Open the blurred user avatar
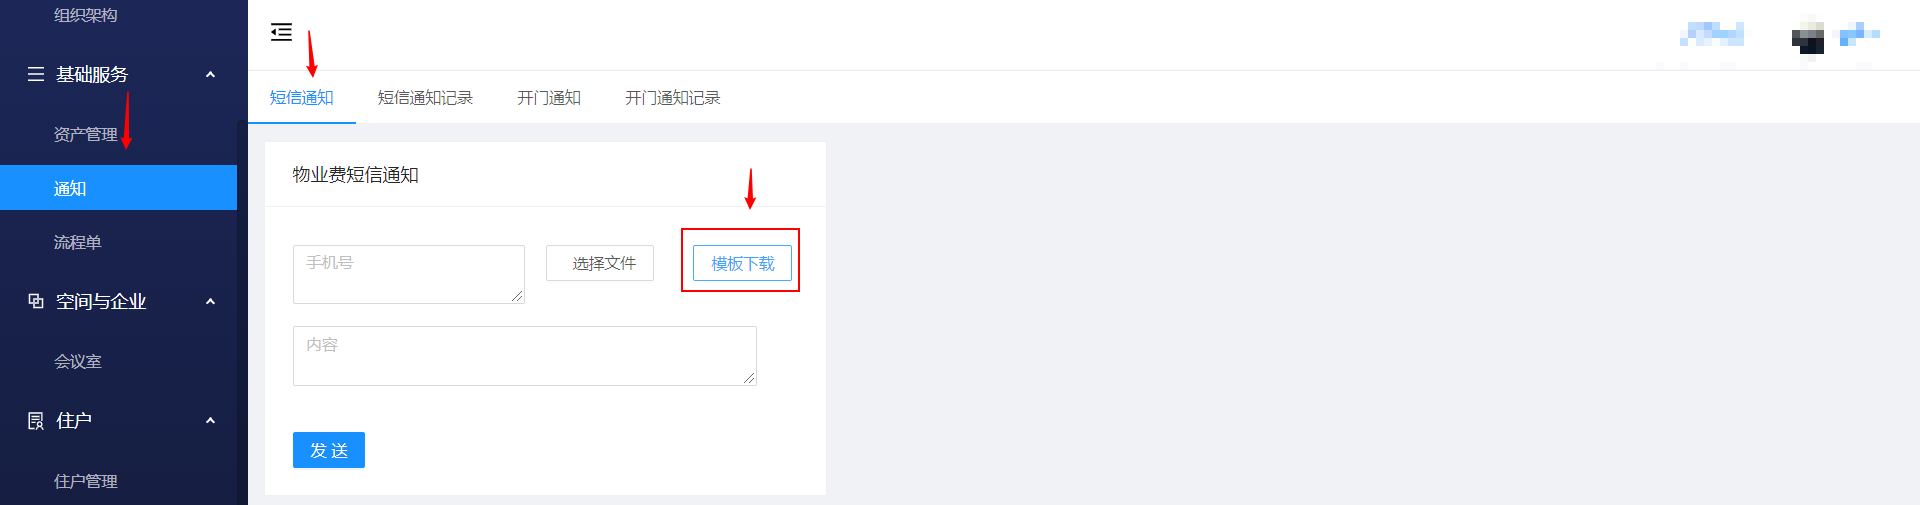 (1808, 38)
